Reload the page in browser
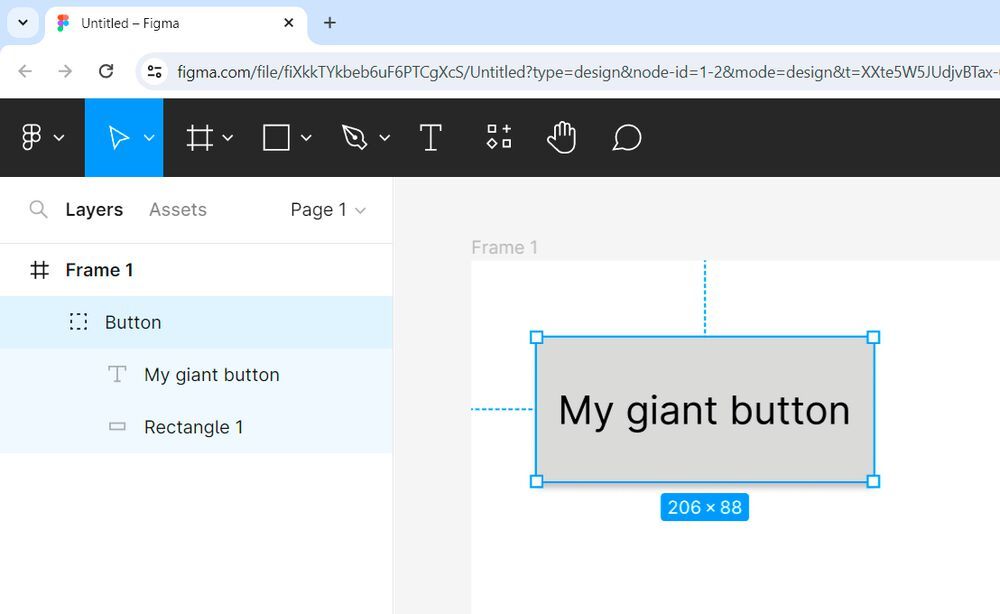 106,71
